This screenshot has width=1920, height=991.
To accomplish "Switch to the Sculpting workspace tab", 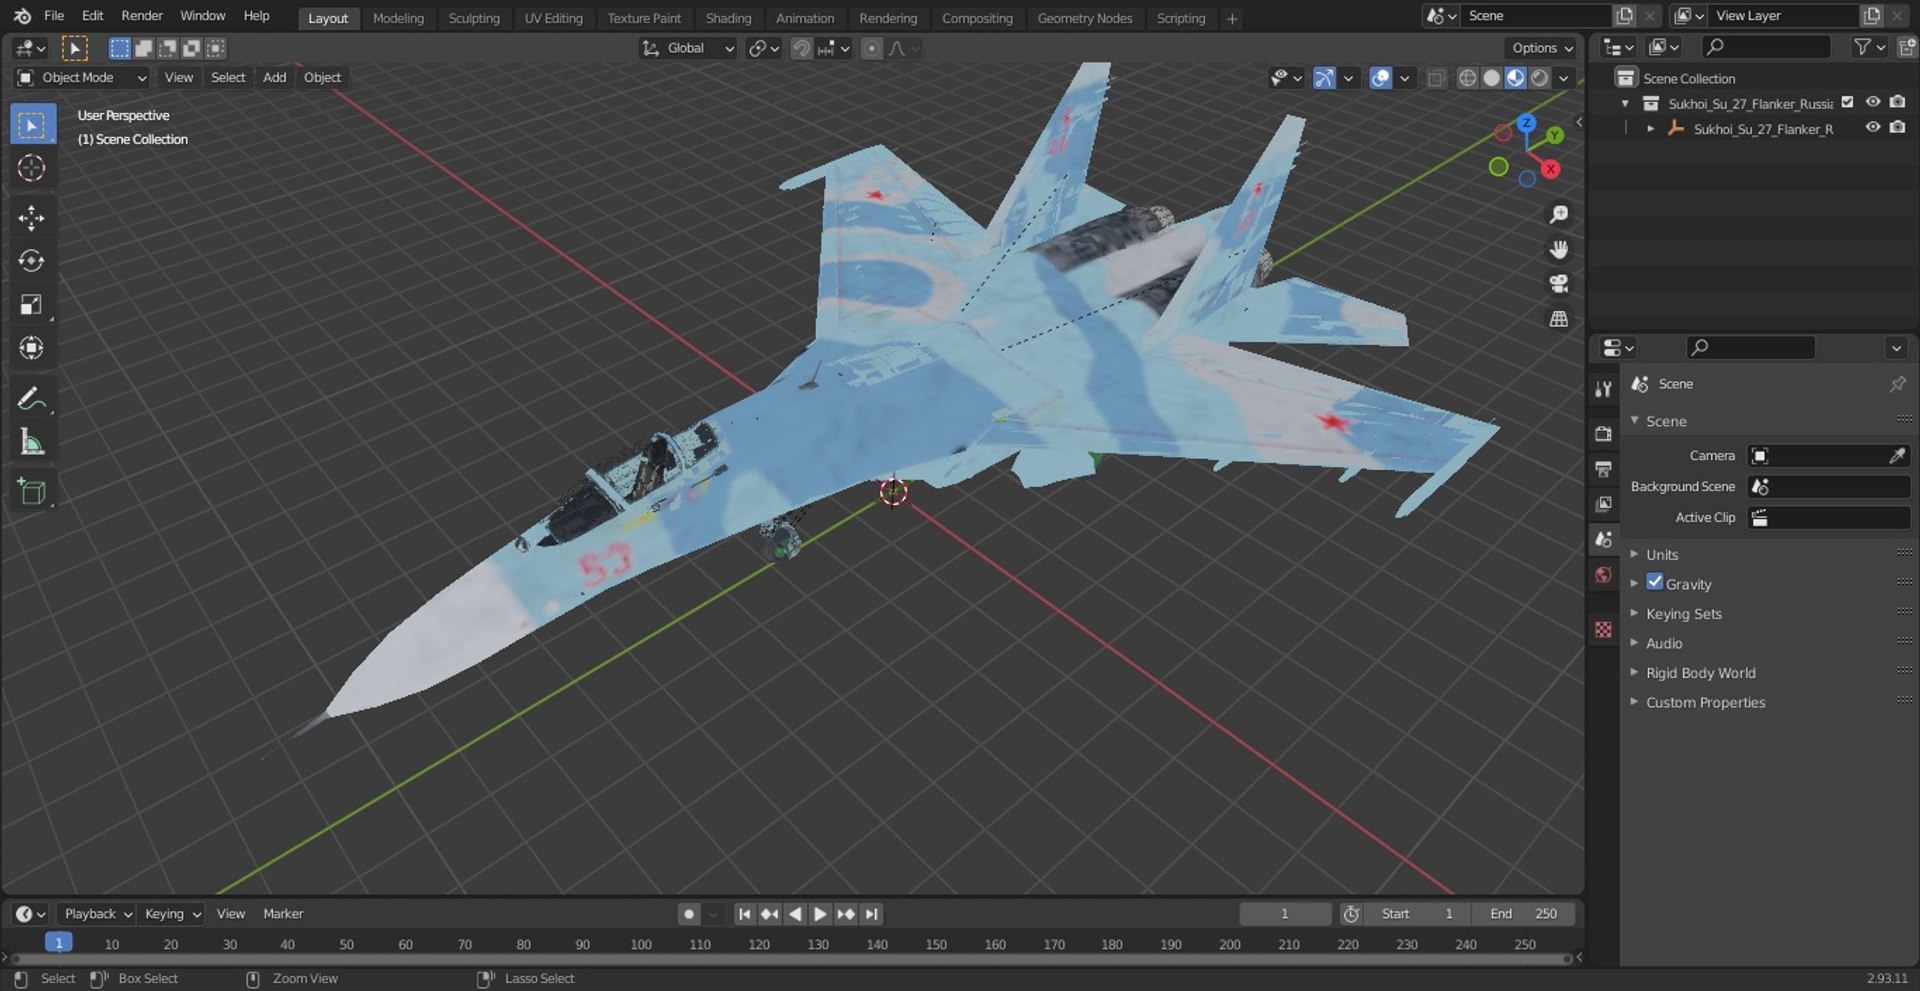I will (474, 18).
